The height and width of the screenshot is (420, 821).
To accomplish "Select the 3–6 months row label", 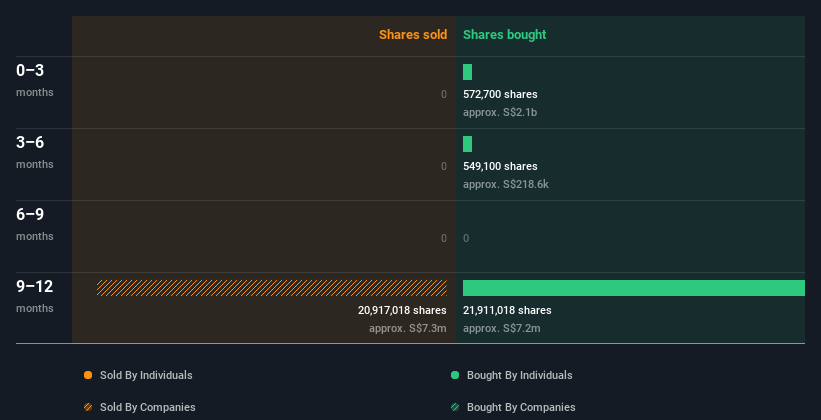I will click(35, 152).
